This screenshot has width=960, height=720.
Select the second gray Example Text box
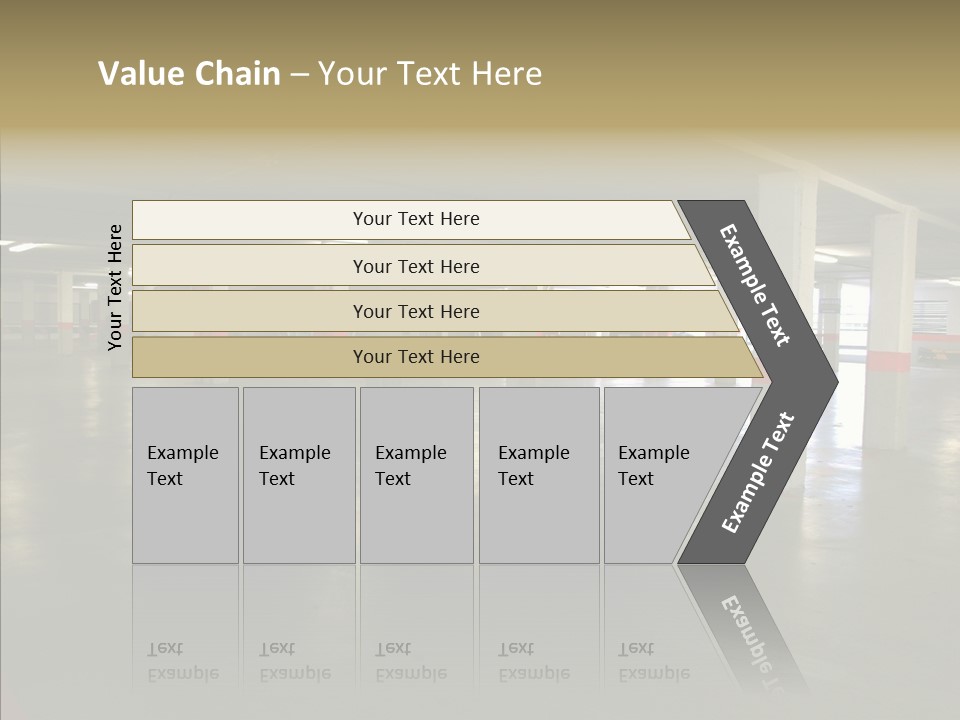point(299,475)
